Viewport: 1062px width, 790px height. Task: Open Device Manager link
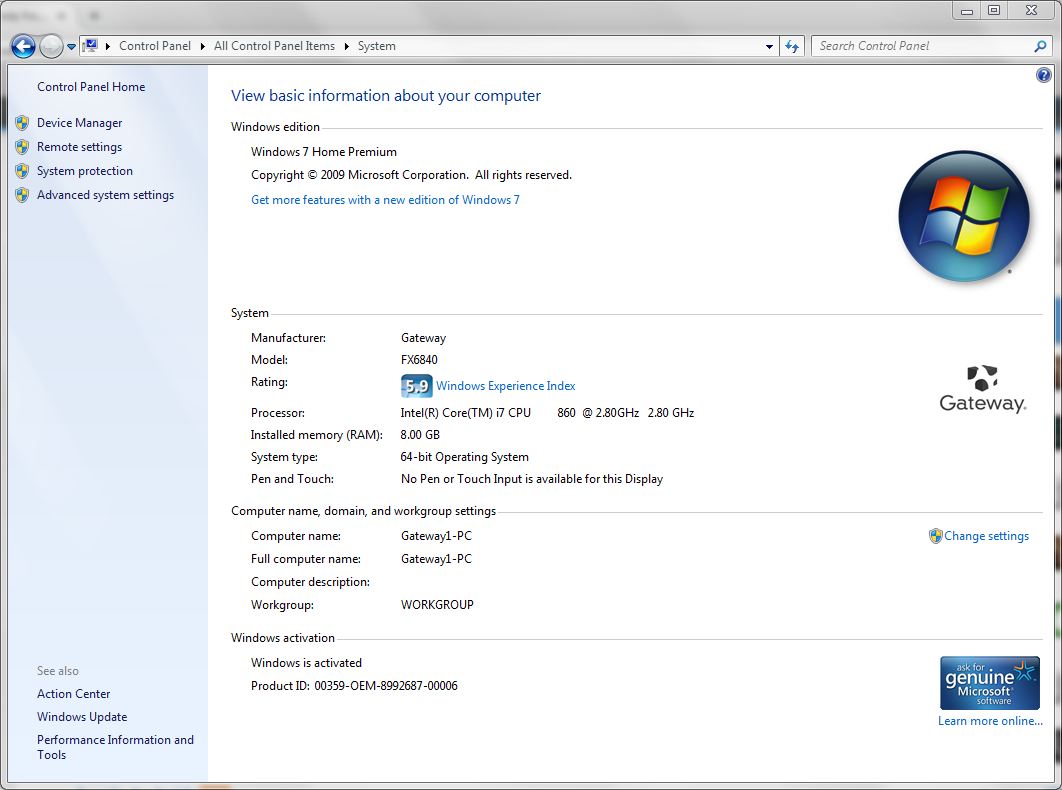79,123
